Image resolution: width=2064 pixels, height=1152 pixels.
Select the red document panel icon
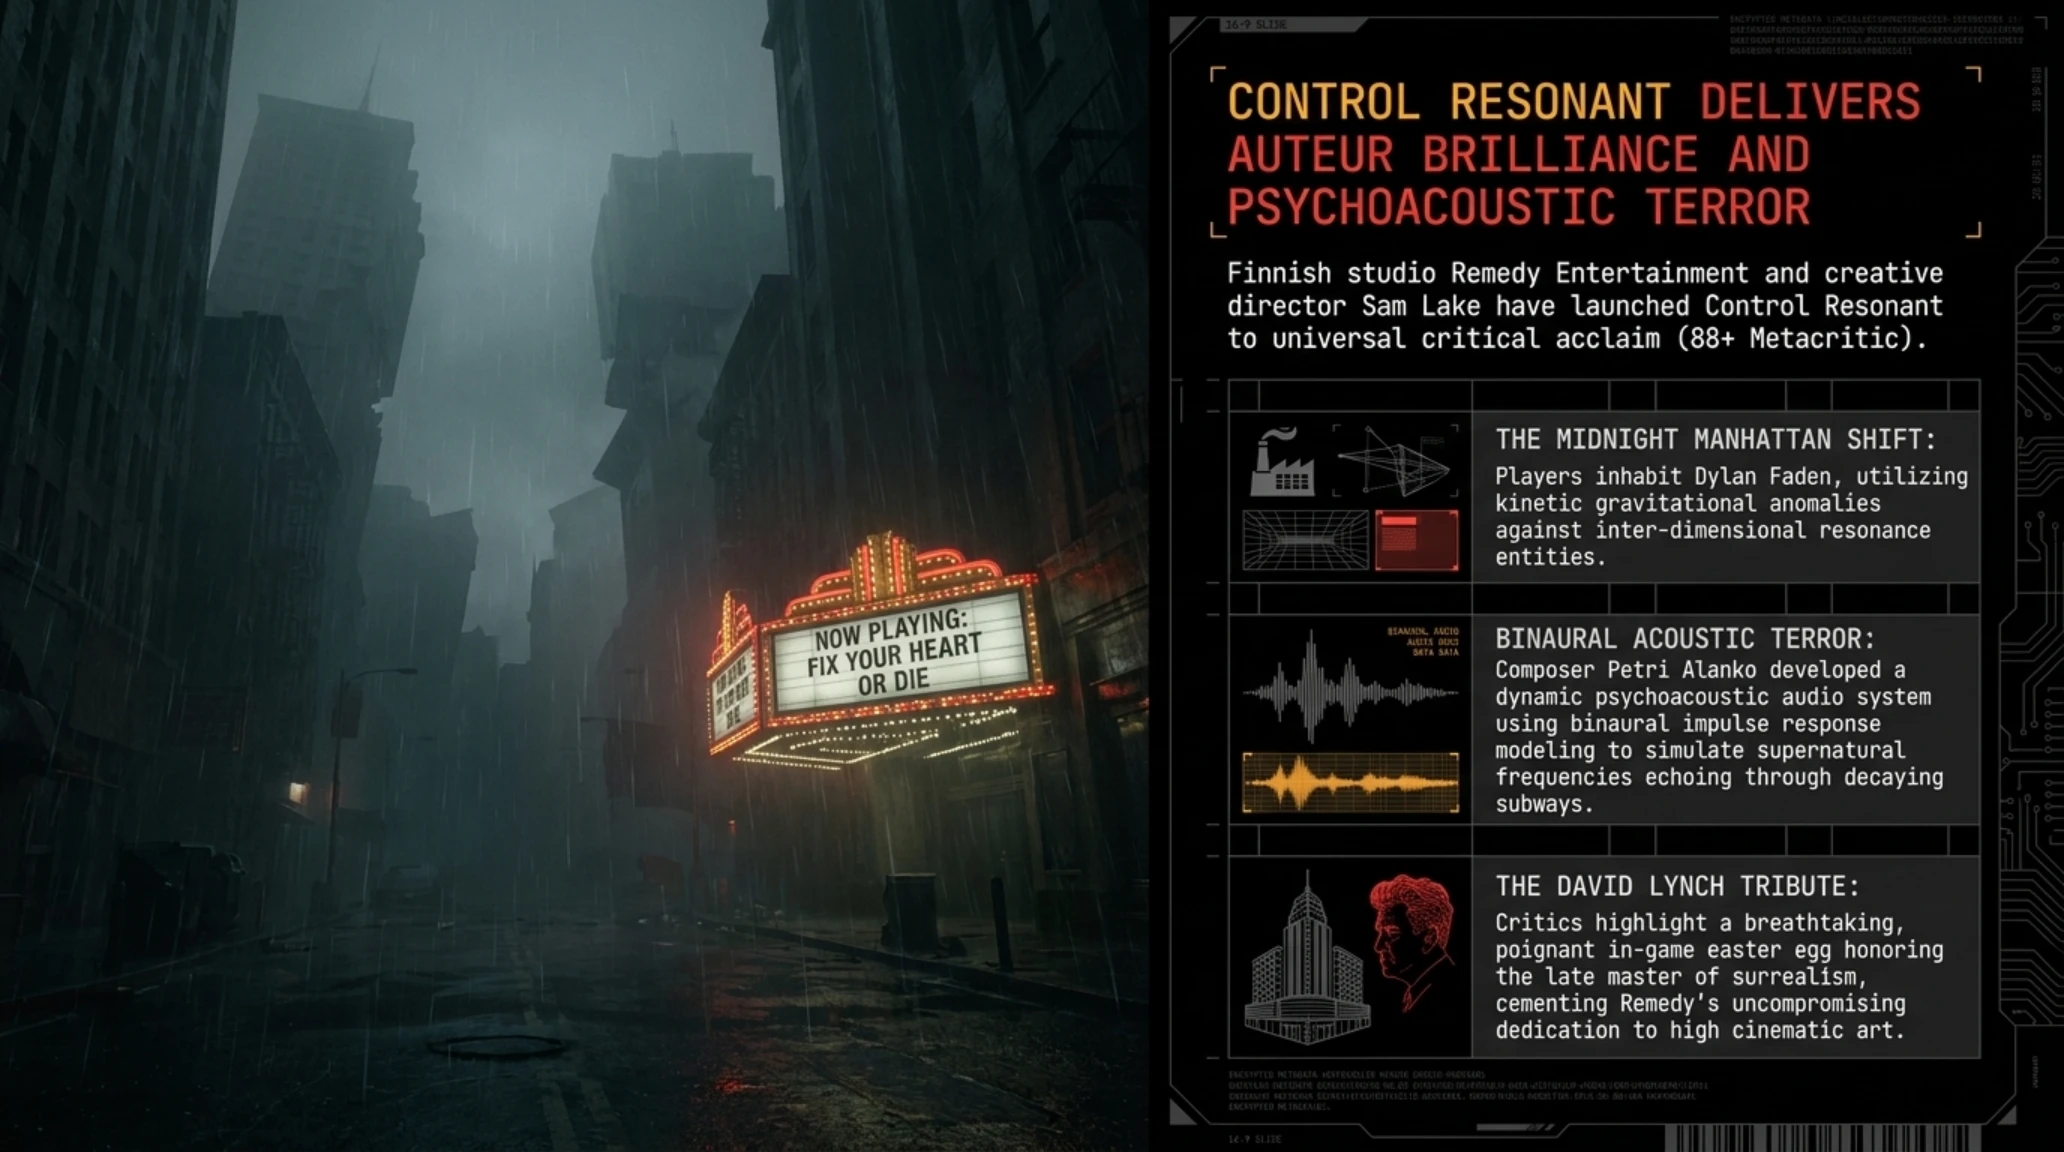[1416, 540]
